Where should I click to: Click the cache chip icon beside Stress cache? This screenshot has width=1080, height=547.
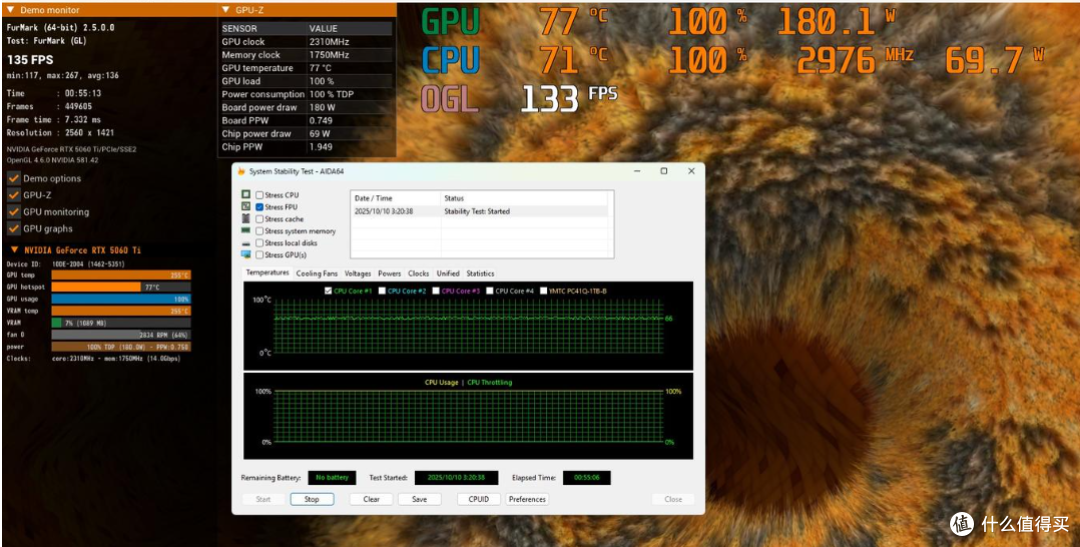tap(246, 218)
